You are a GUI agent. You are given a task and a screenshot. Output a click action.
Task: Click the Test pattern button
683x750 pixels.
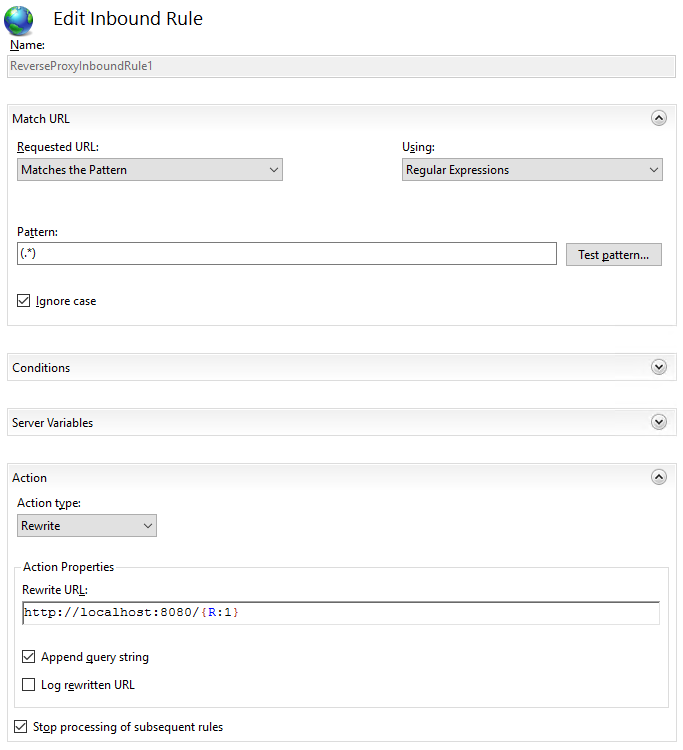(x=614, y=254)
